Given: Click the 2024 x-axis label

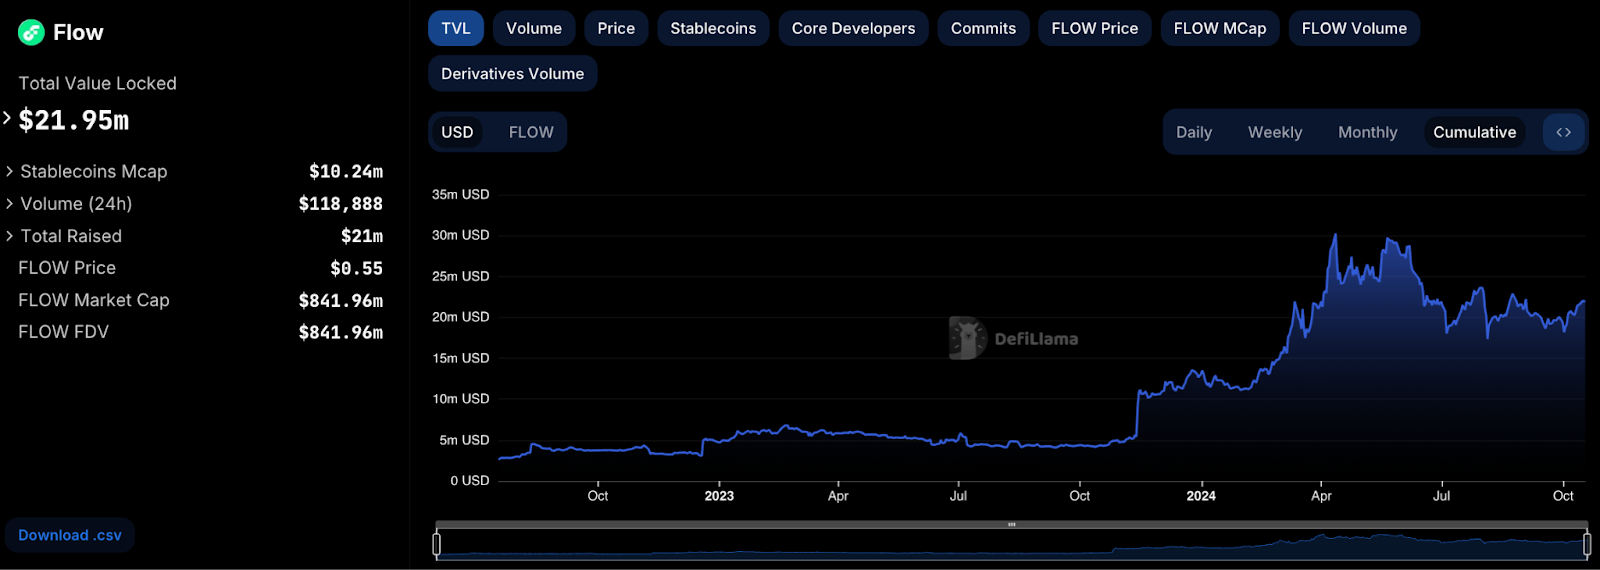Looking at the screenshot, I should click(x=1201, y=495).
